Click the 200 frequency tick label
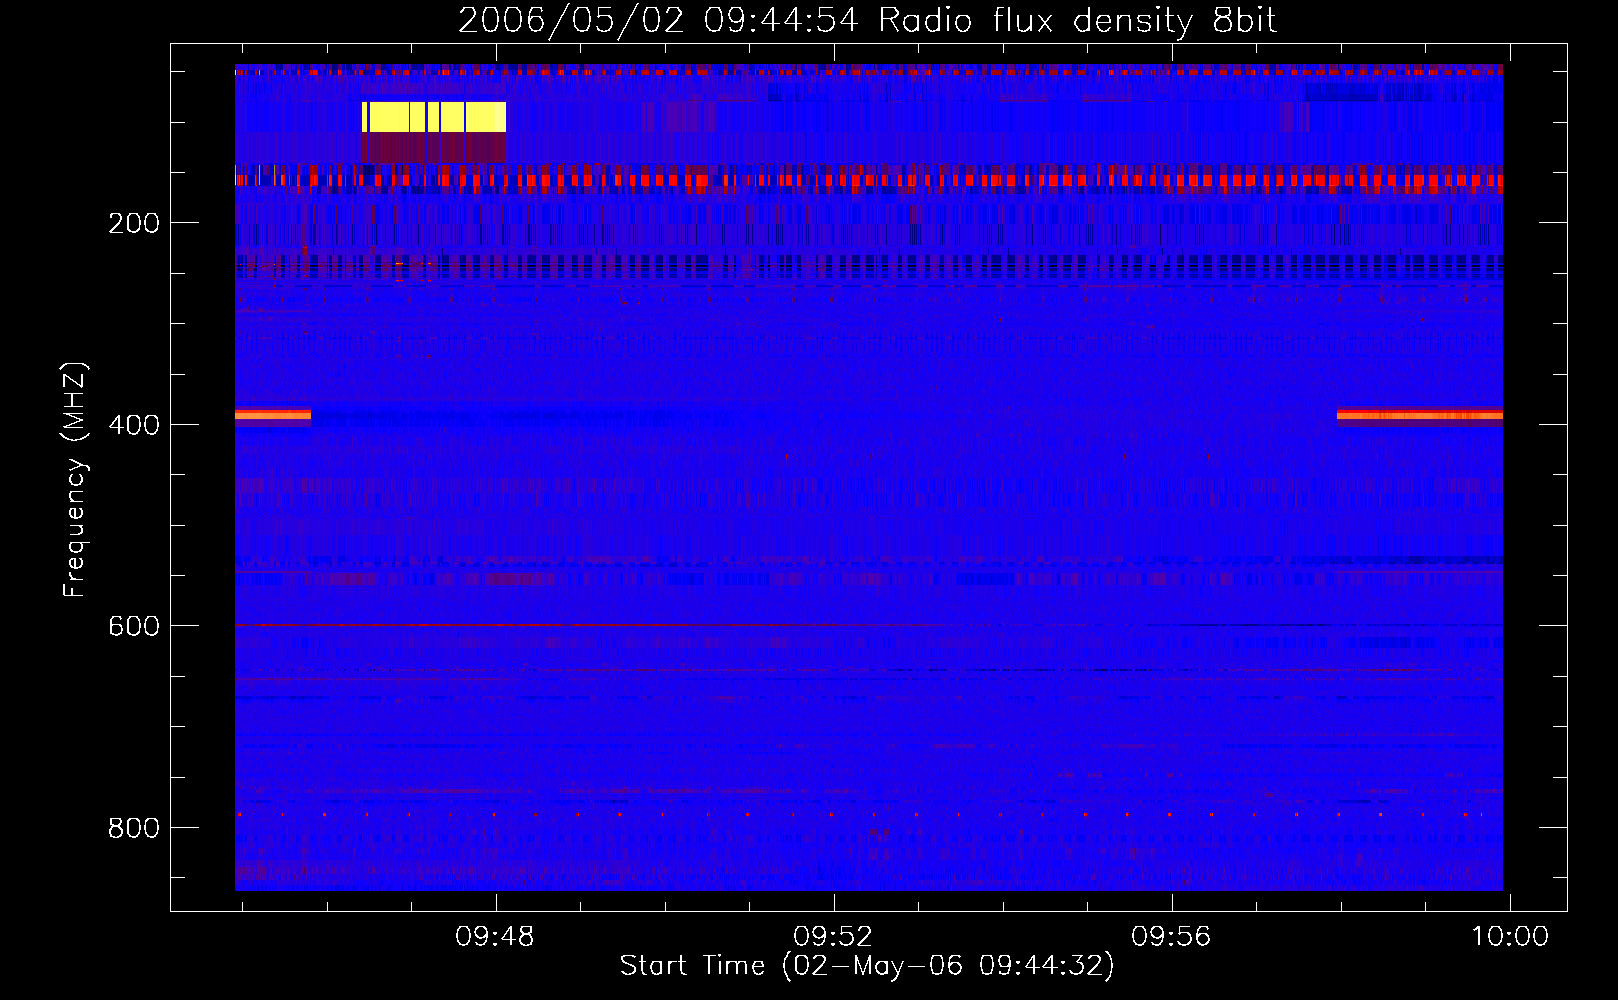This screenshot has width=1618, height=1000. pos(134,223)
